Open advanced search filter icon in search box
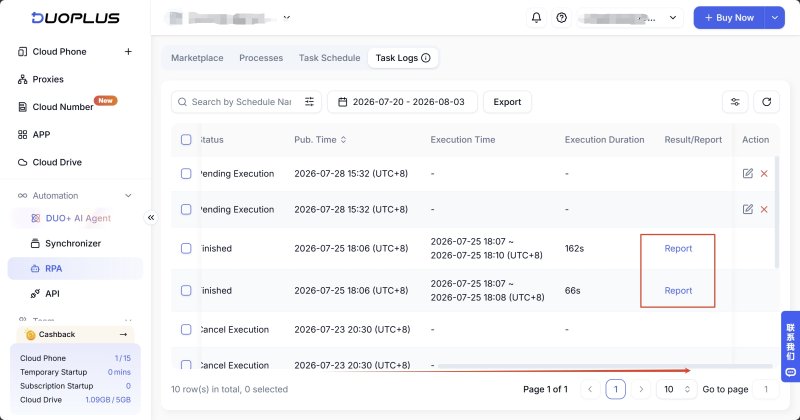Screen dimensions: 800x420 (309, 102)
